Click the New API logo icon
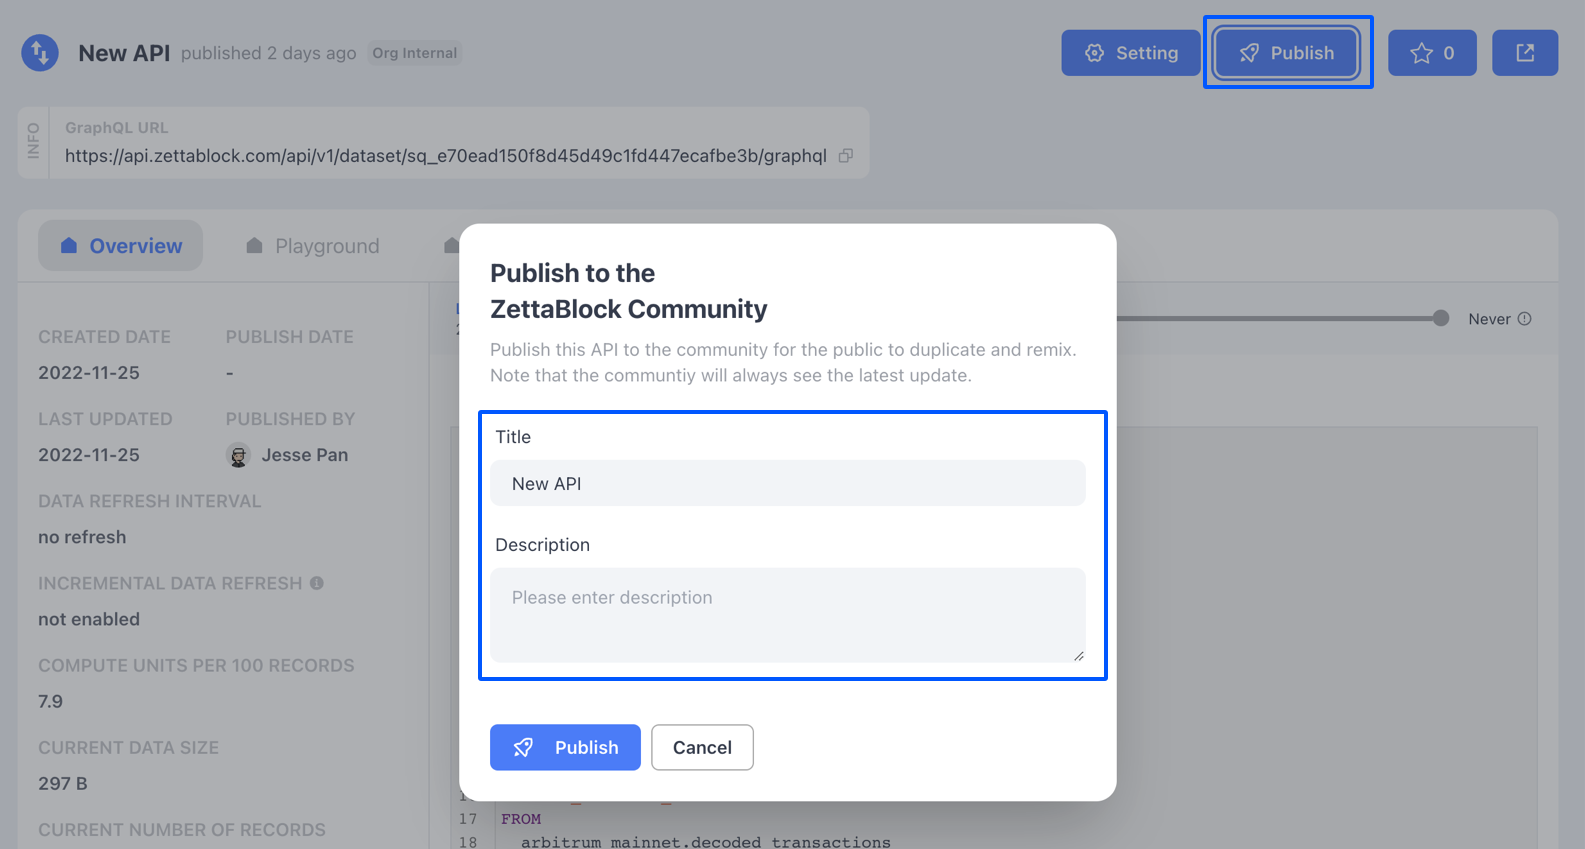 coord(40,53)
